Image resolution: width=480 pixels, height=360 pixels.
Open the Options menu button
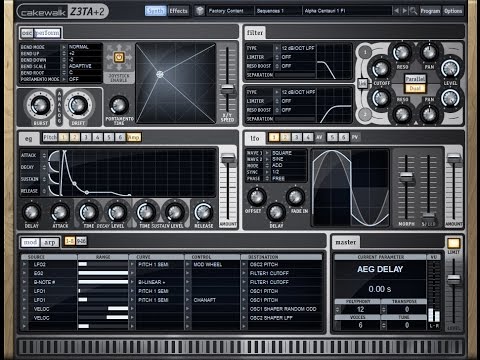pyautogui.click(x=453, y=11)
